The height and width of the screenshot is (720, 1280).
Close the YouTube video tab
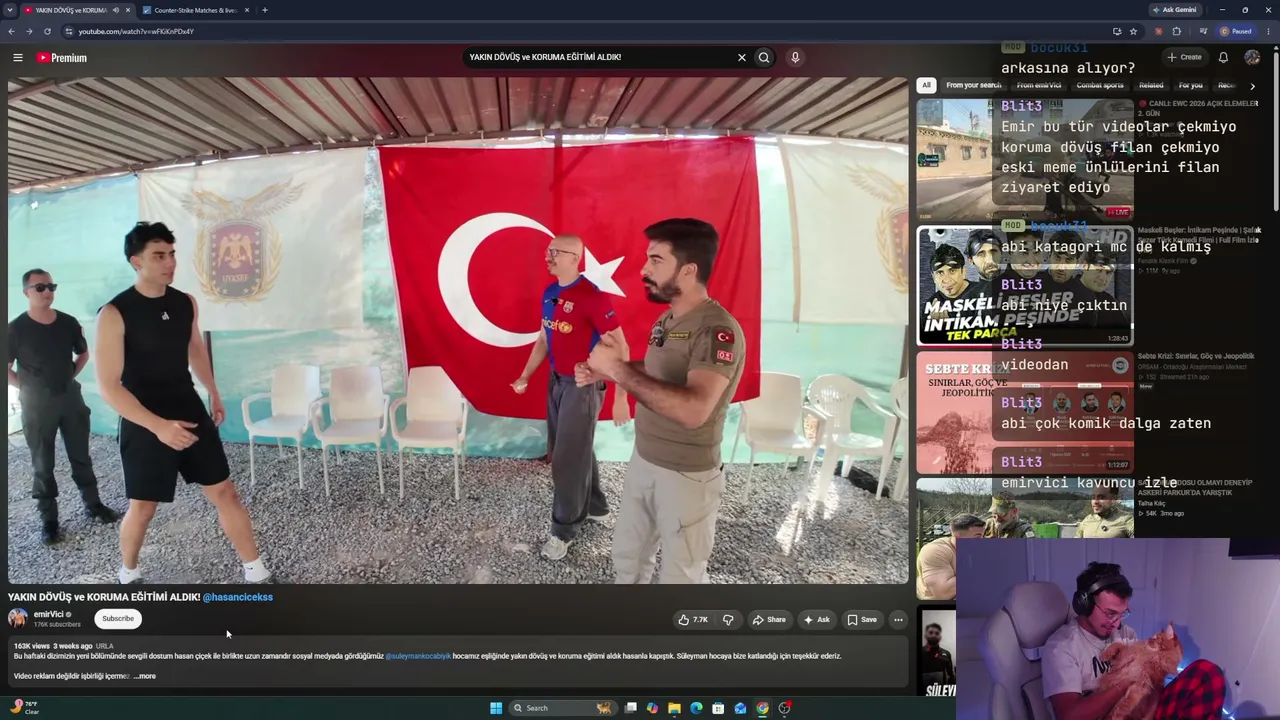127,10
